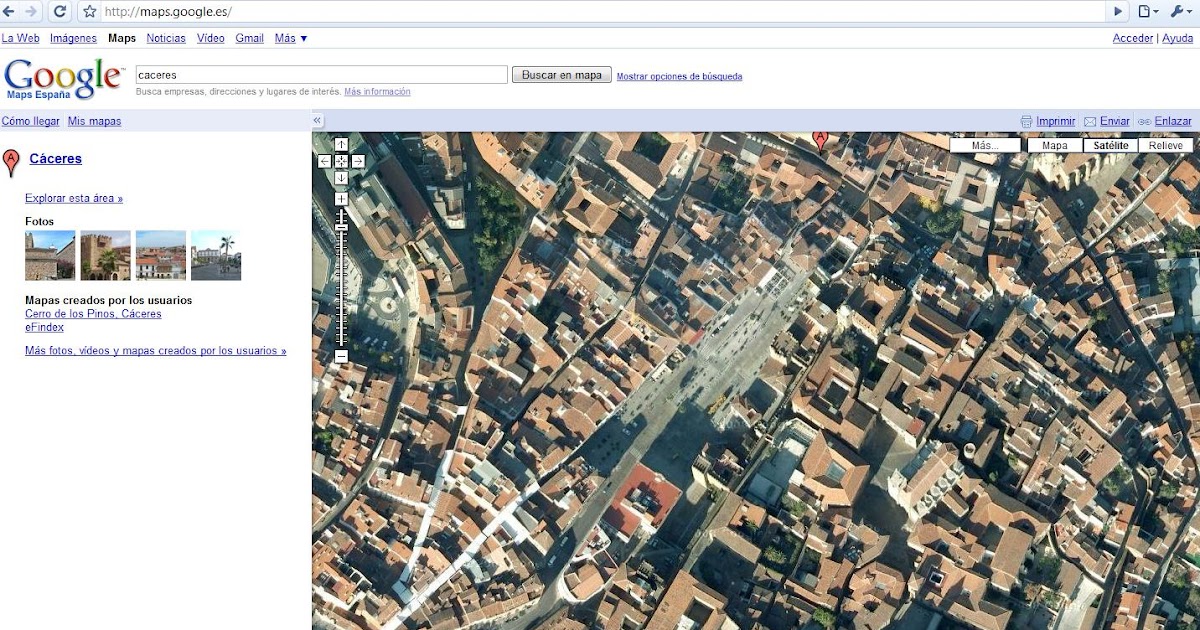Viewport: 1200px width, 630px height.
Task: Select Maps in the top navigation
Action: tap(122, 38)
